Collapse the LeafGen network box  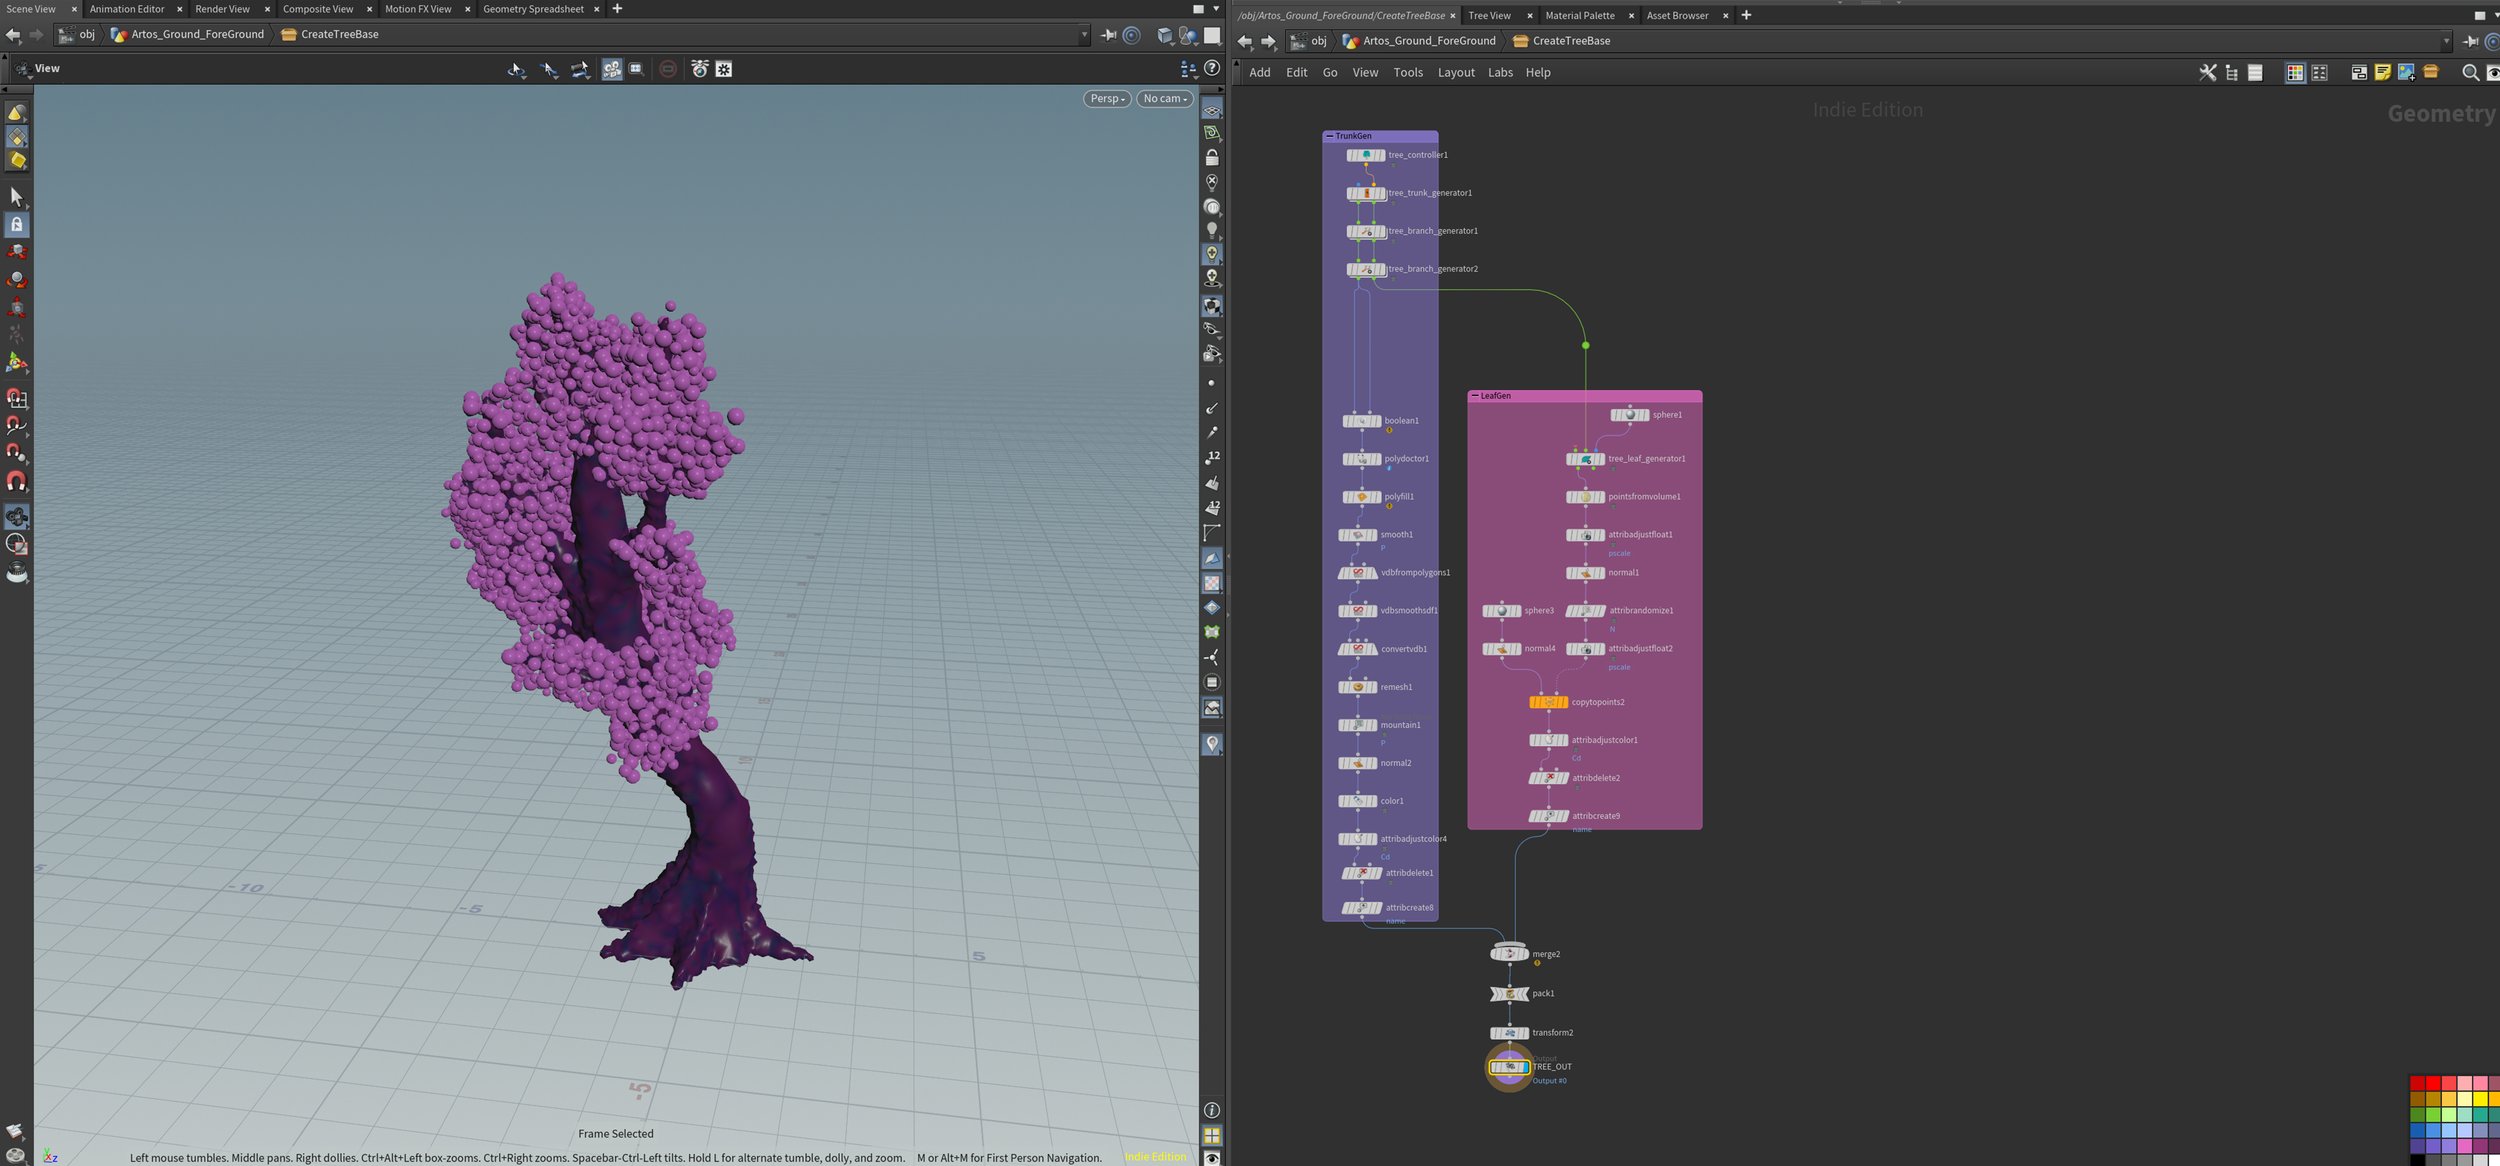[1474, 396]
